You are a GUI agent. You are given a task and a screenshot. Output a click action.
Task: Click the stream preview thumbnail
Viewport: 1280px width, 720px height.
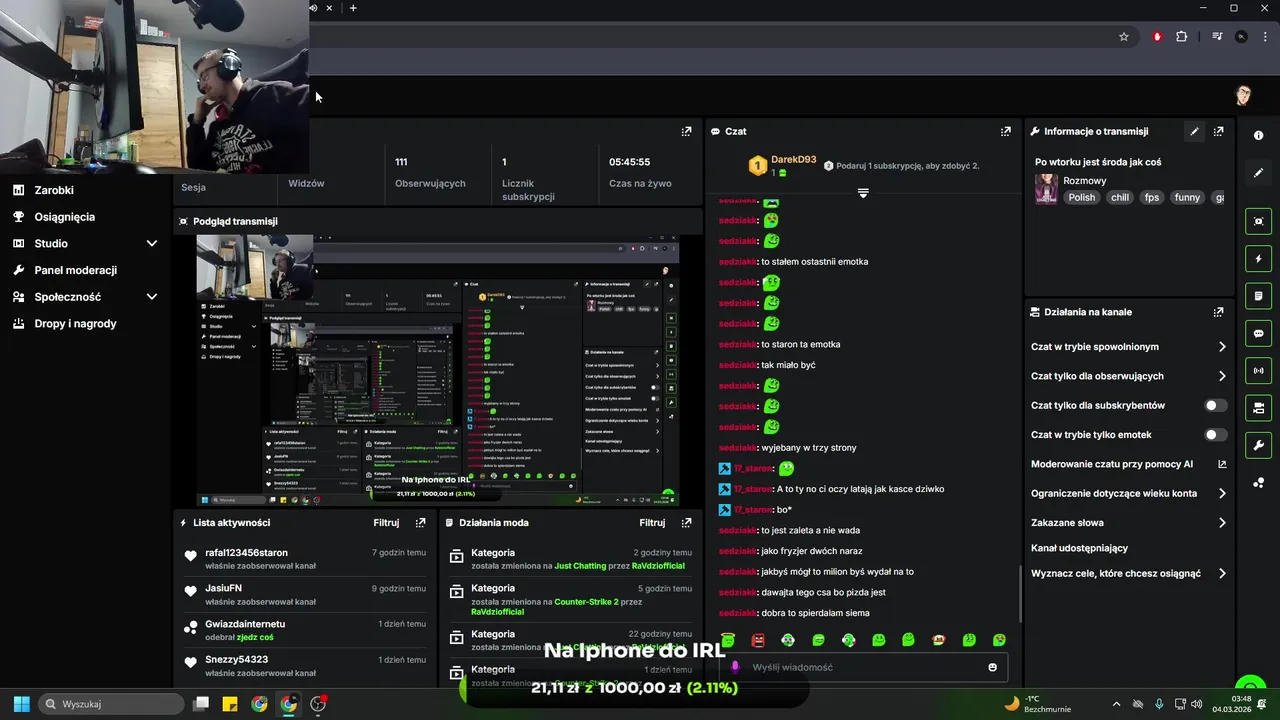point(438,371)
